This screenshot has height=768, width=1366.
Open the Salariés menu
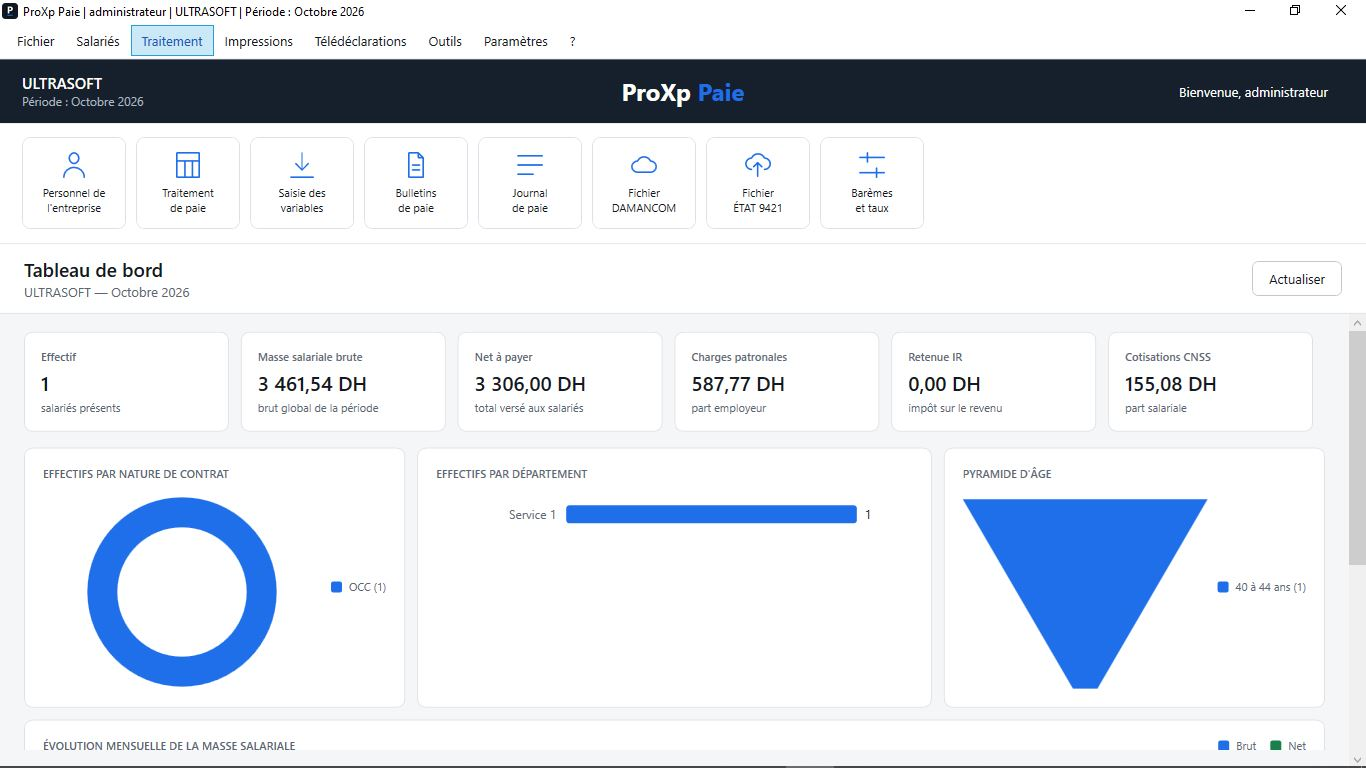point(98,41)
